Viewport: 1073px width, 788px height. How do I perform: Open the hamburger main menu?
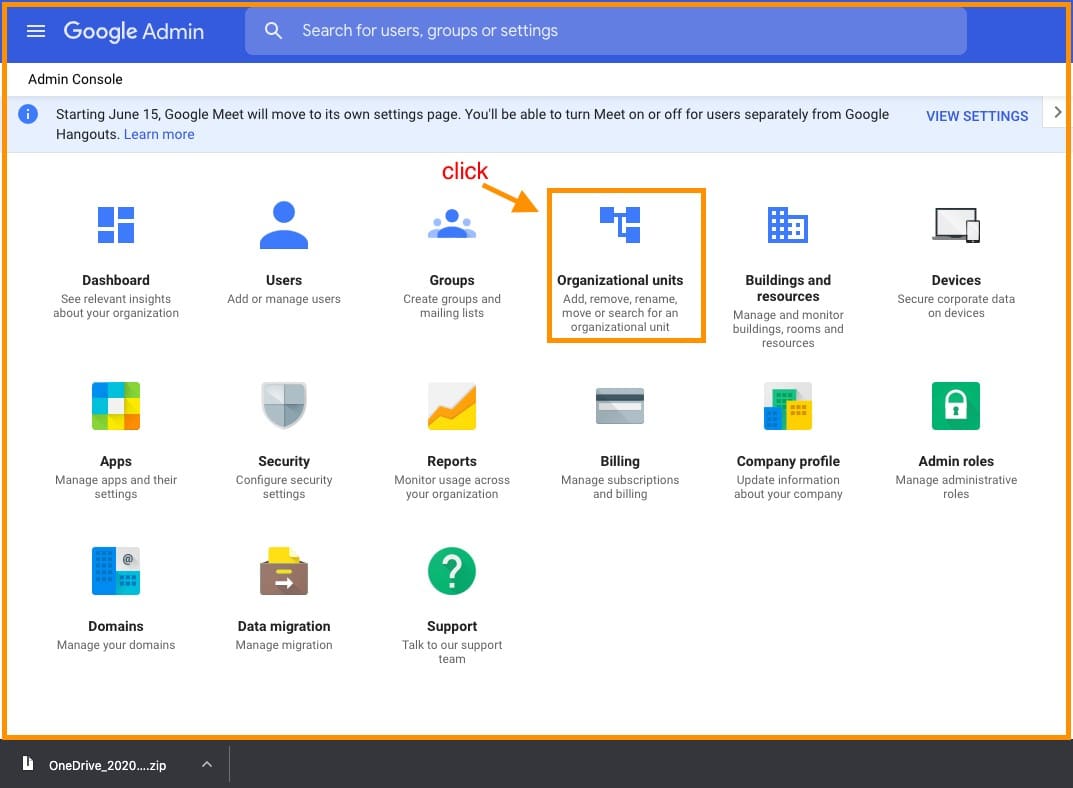36,31
